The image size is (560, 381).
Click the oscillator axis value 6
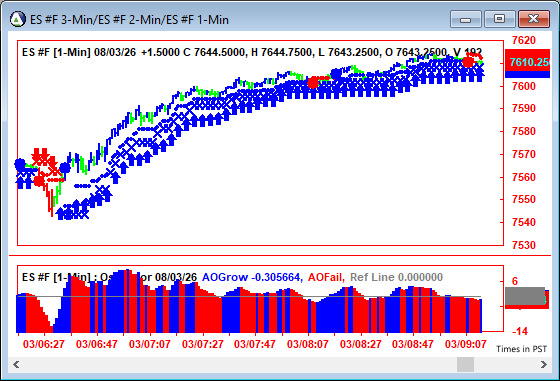click(515, 281)
